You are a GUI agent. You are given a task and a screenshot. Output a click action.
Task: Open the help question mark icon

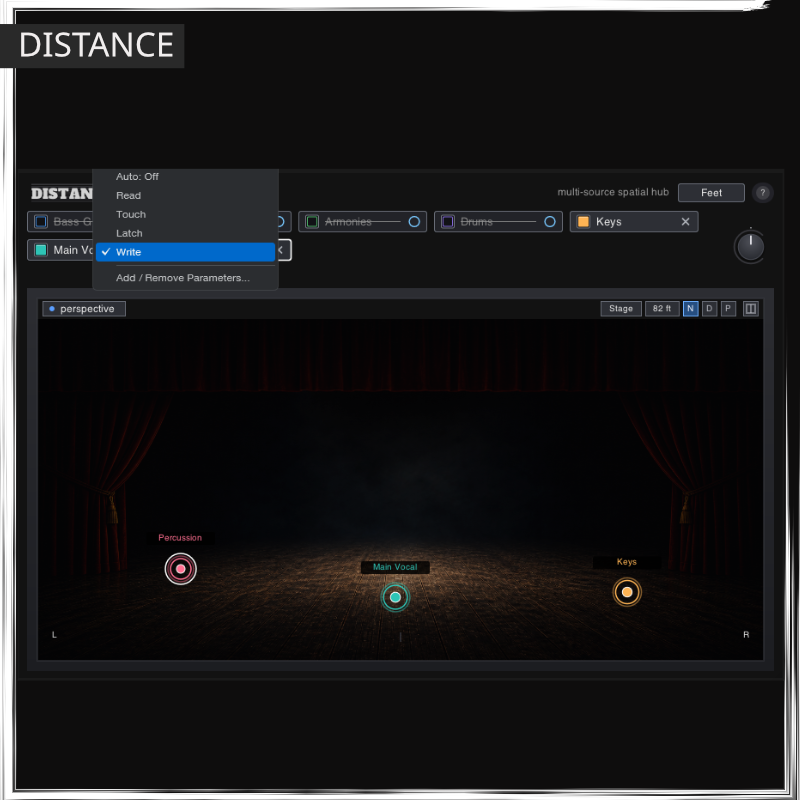[762, 193]
